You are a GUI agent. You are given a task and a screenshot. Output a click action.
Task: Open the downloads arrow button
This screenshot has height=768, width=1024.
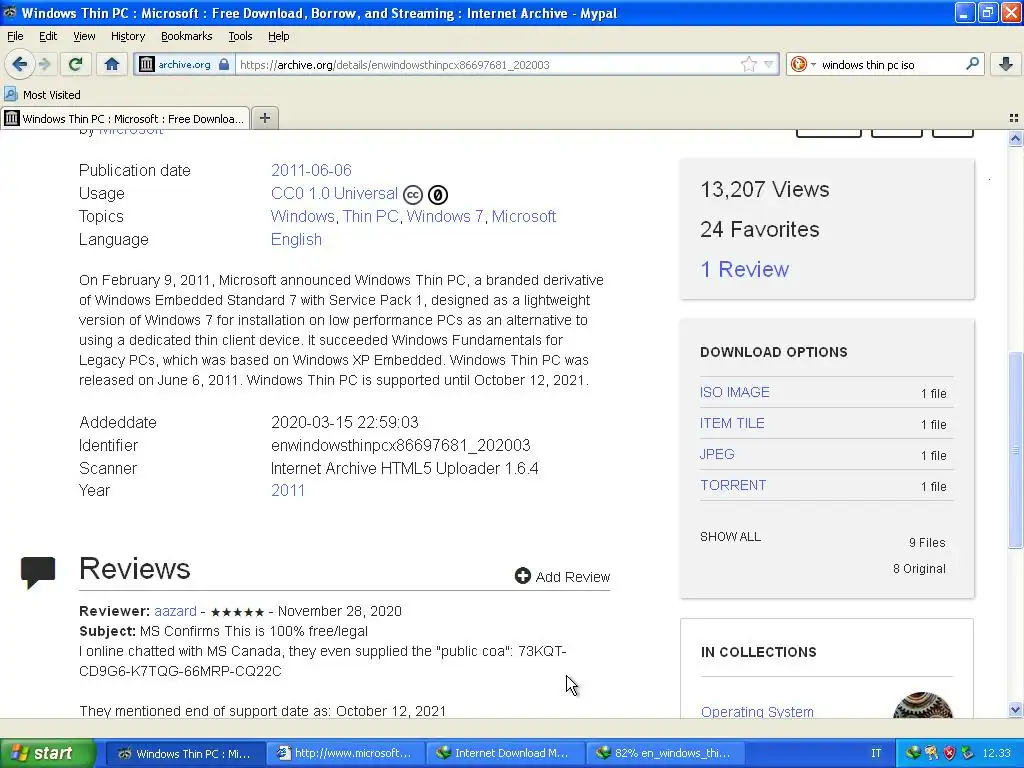(x=1006, y=64)
